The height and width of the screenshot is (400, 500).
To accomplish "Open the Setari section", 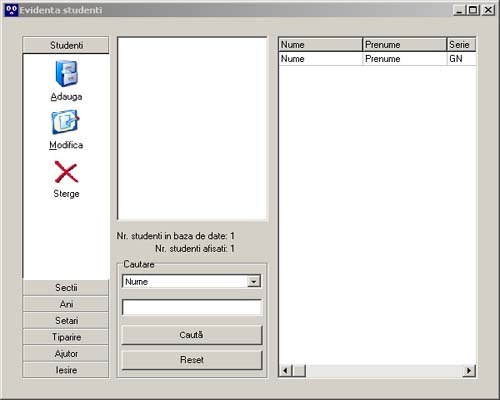I will [x=66, y=321].
